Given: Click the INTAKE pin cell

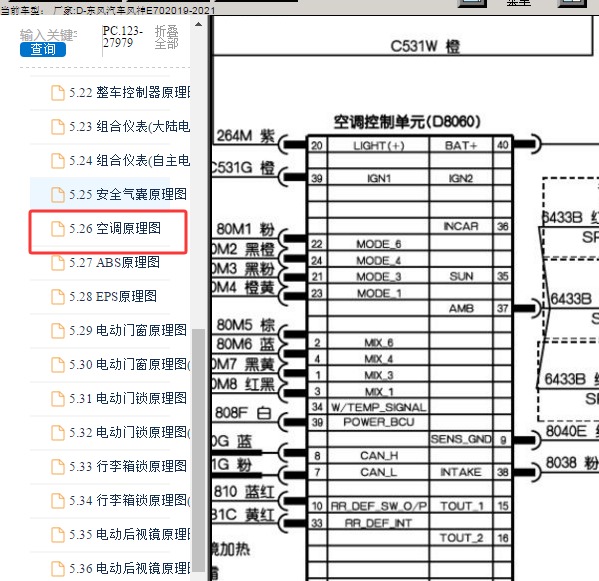Looking at the screenshot, I should [x=461, y=473].
